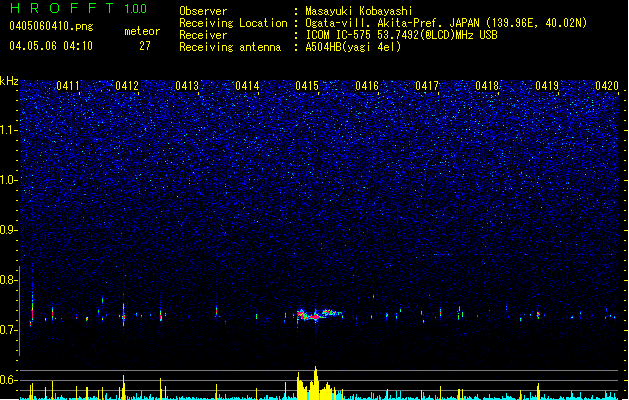Click the 0.9 kHz axis tick label

8,230
